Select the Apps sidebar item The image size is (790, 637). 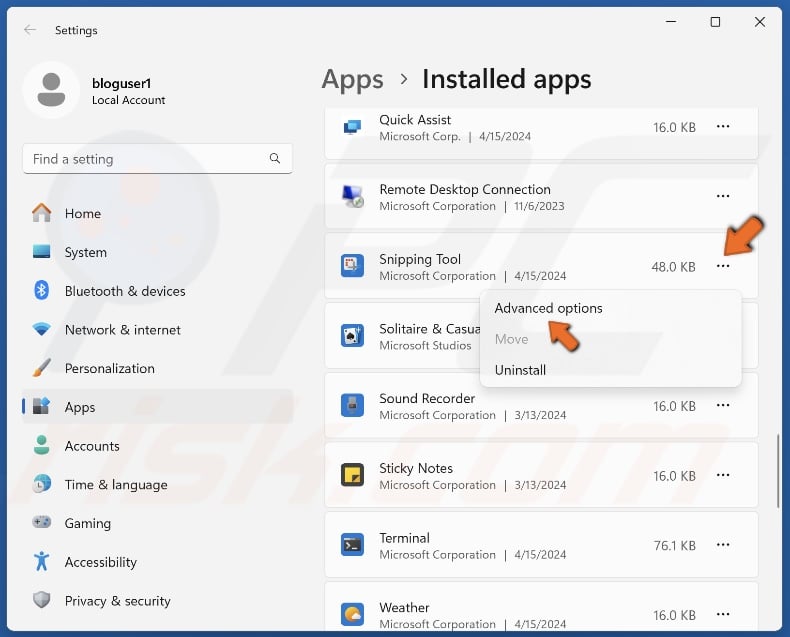tap(158, 407)
